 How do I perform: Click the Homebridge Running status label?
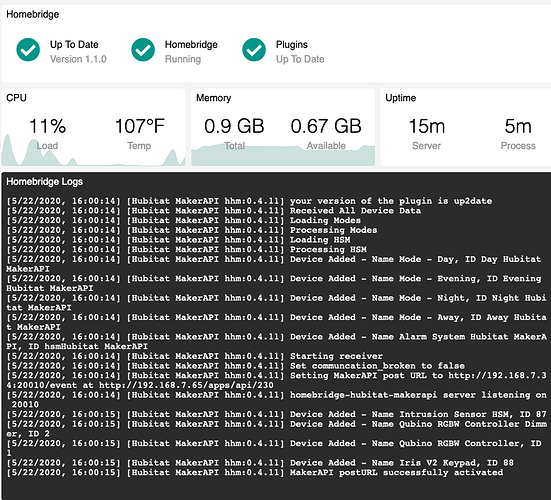183,59
